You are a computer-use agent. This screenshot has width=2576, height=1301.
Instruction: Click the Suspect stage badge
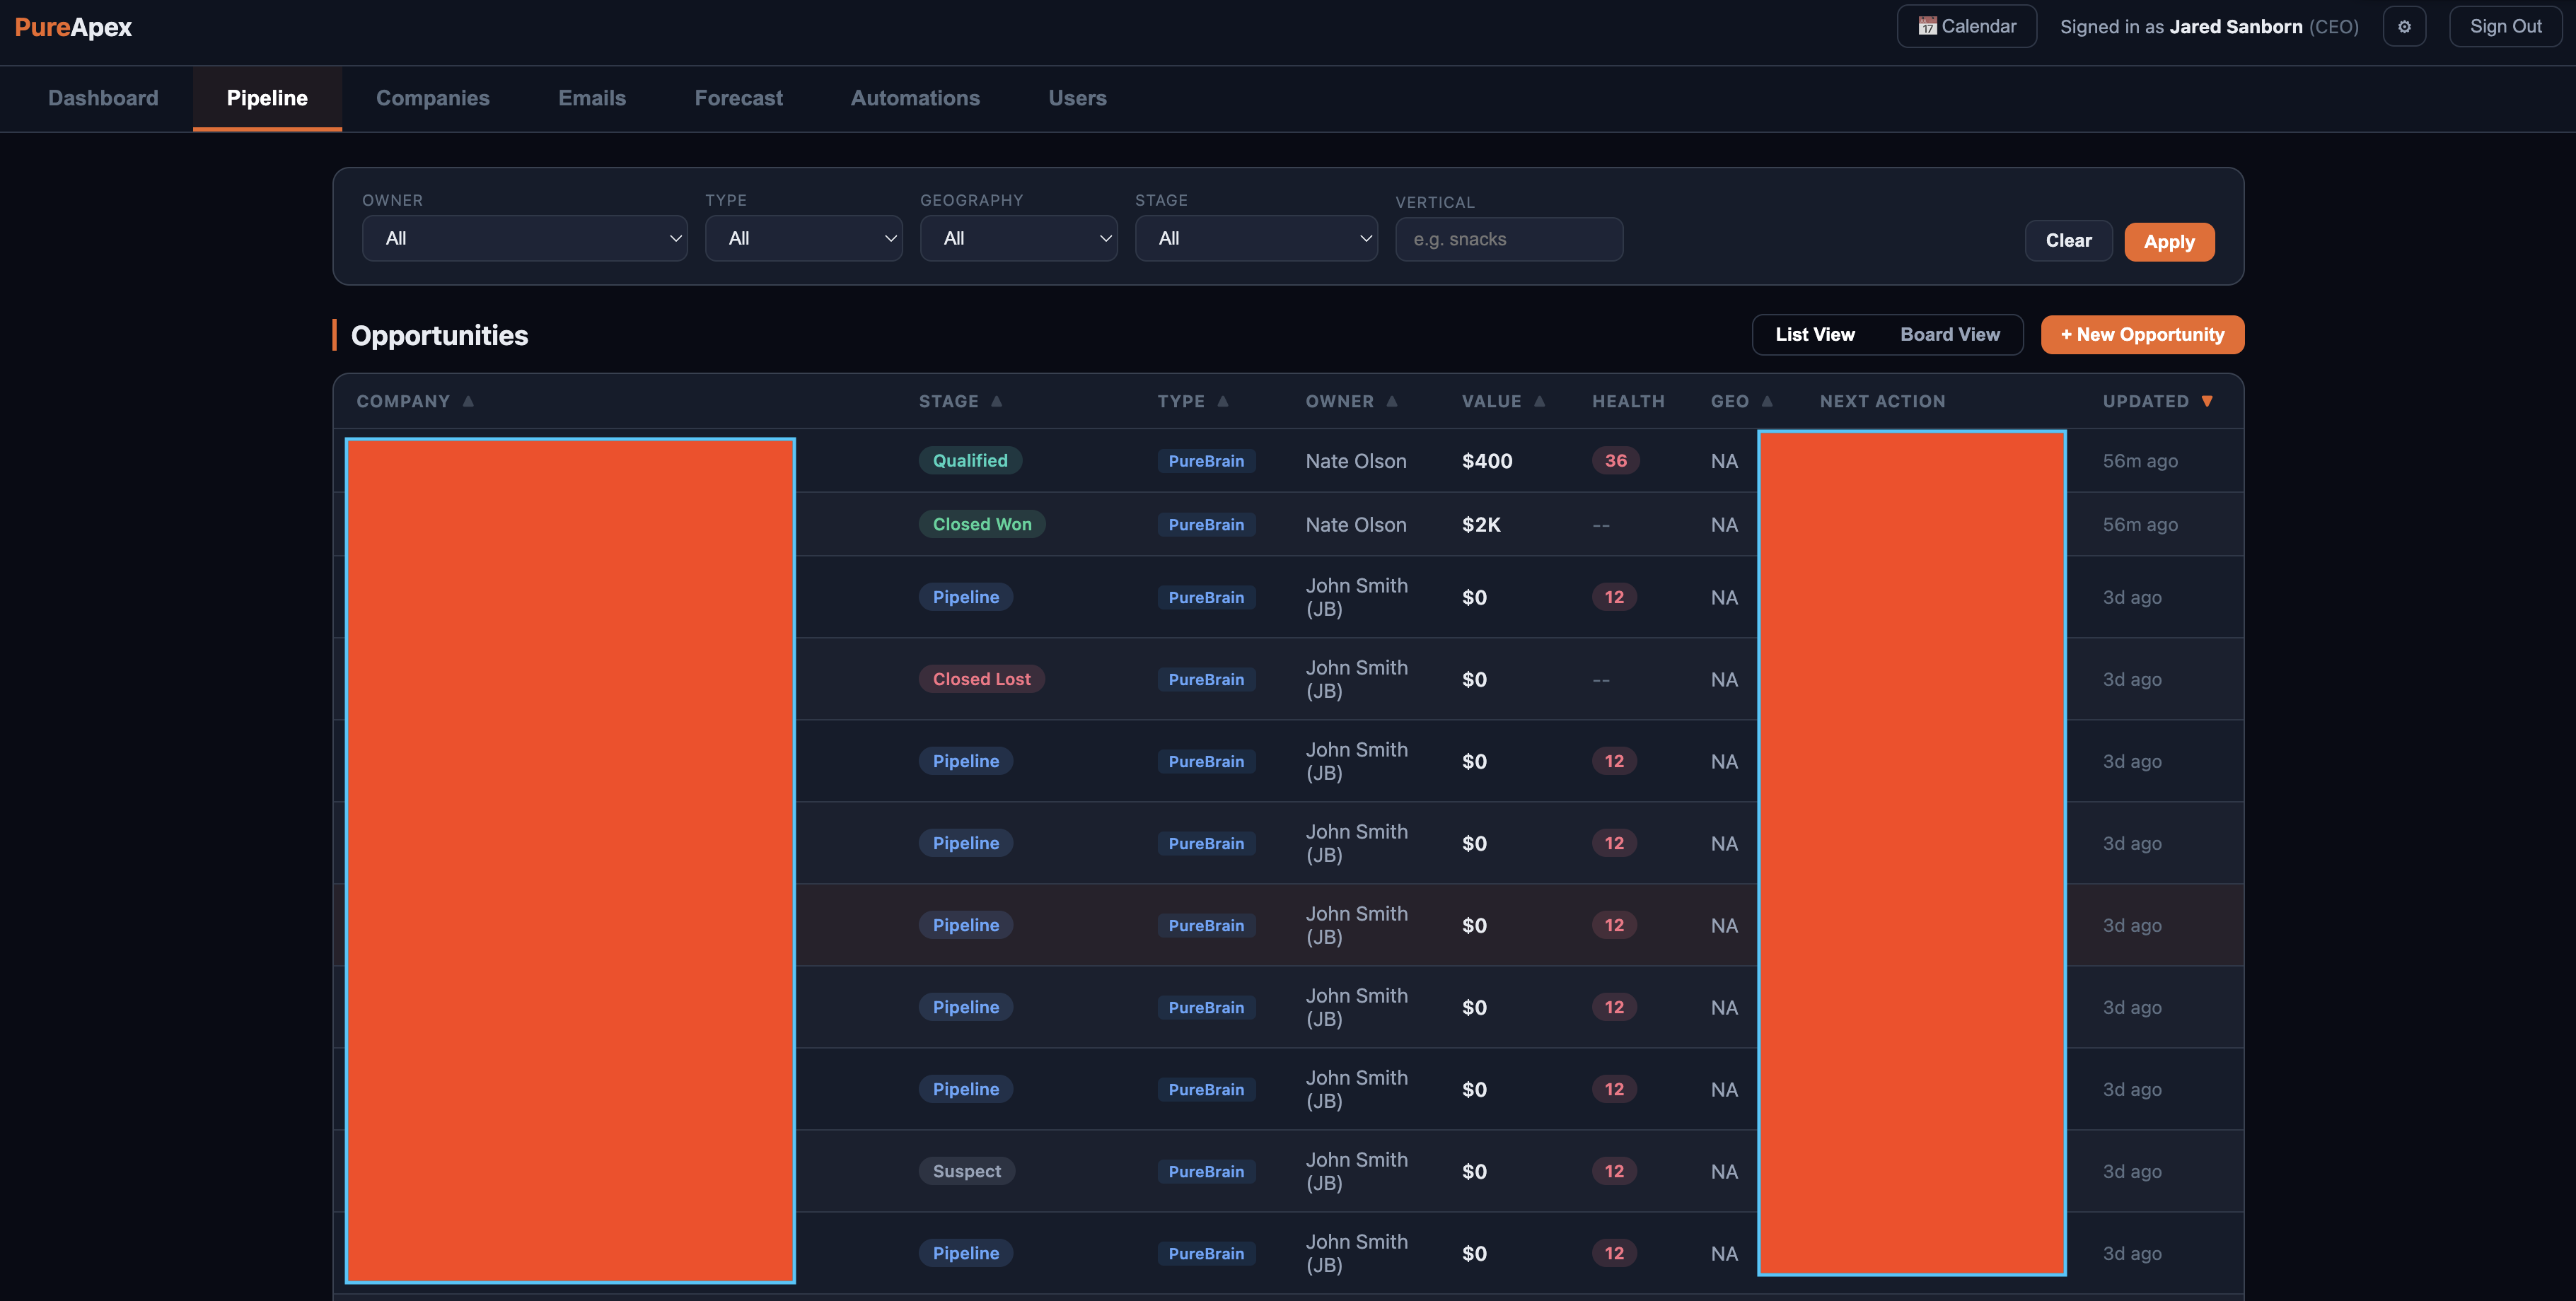966,1171
